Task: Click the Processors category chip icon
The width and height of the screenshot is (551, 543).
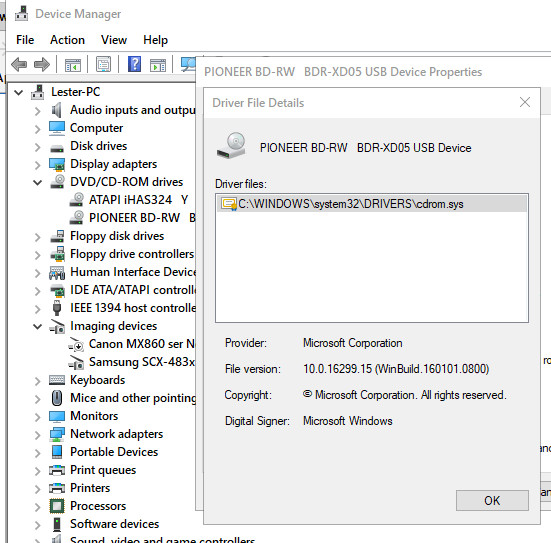Action: click(x=57, y=506)
